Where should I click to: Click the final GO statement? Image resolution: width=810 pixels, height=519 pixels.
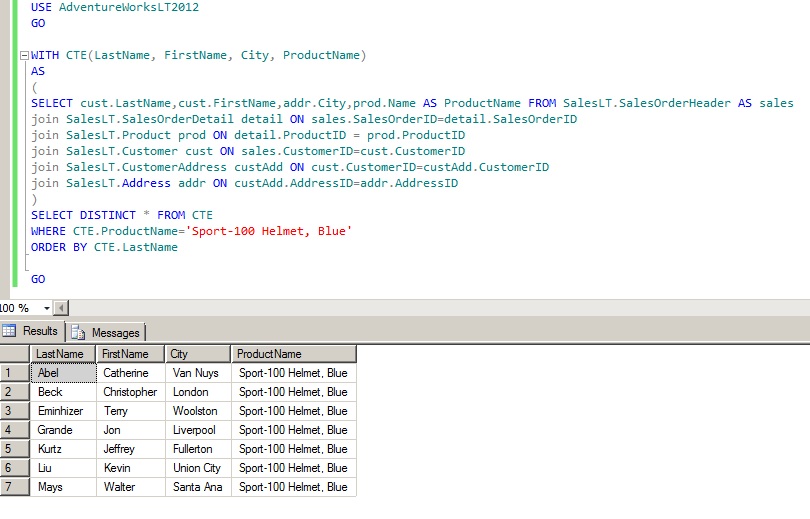point(38,279)
